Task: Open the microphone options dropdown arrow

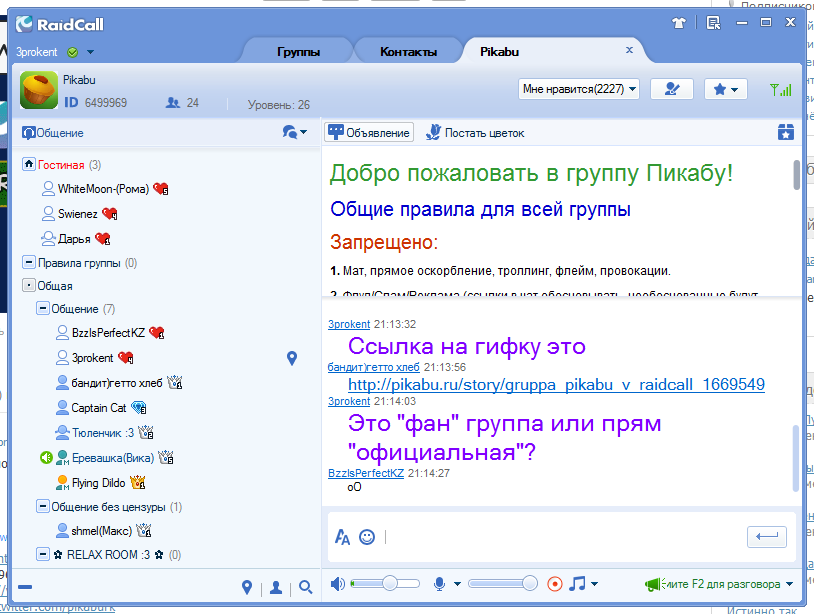Action: 457,584
